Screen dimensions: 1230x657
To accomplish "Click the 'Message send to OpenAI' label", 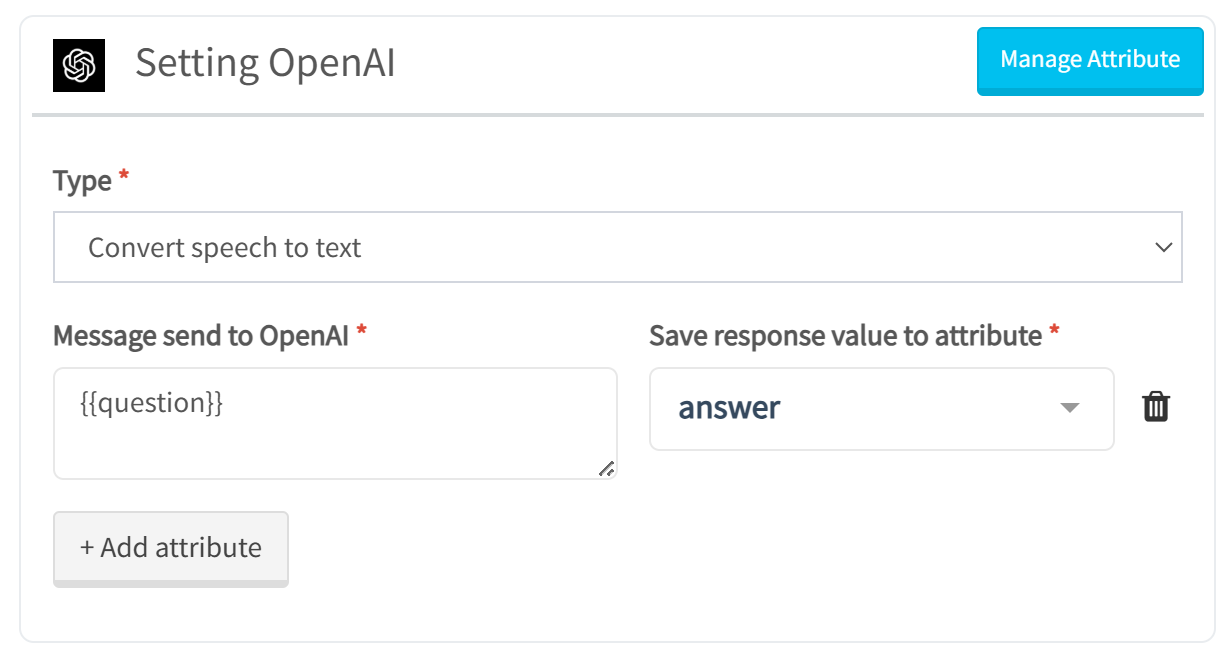I will (201, 336).
